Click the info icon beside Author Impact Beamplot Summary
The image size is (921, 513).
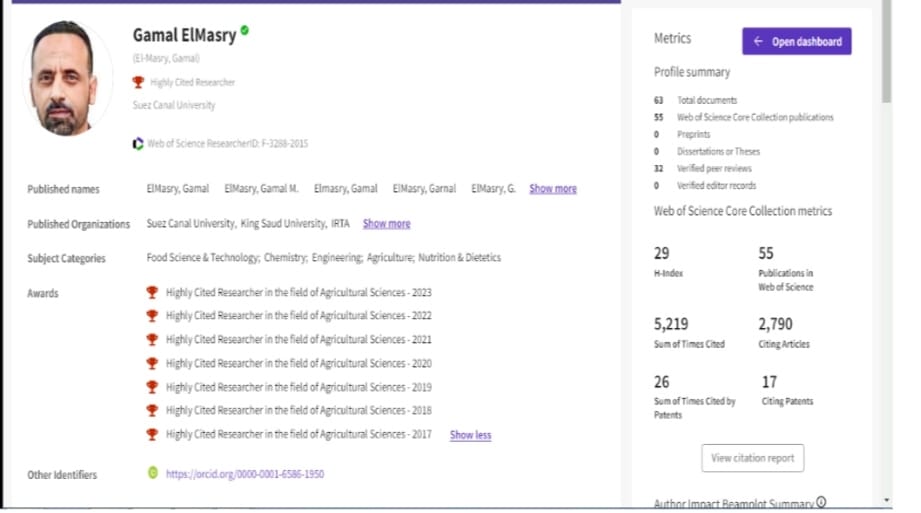point(822,502)
